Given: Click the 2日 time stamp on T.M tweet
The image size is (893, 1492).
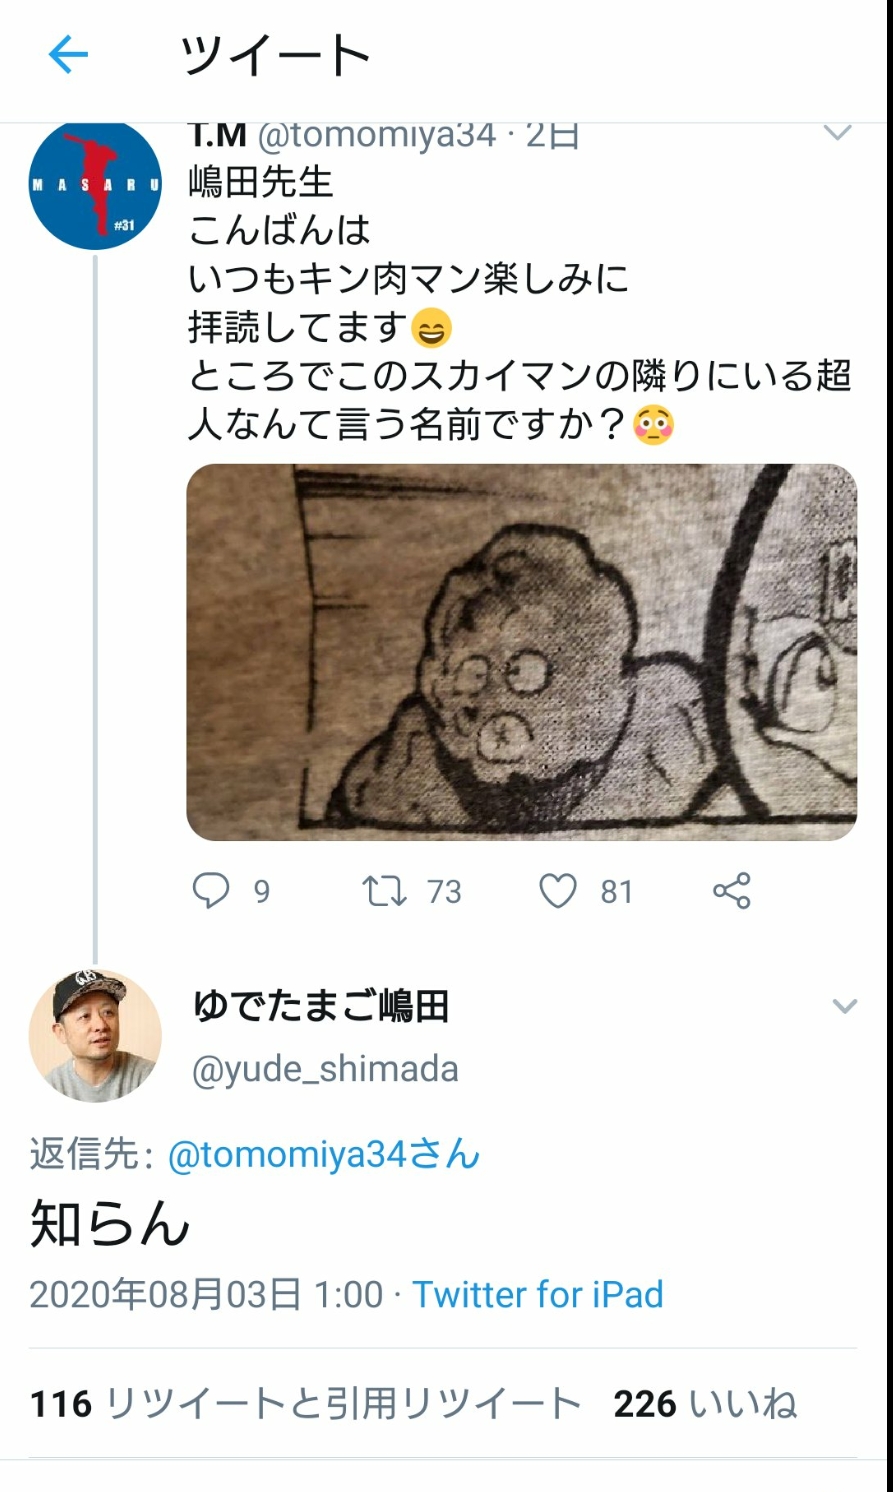Looking at the screenshot, I should (x=553, y=135).
